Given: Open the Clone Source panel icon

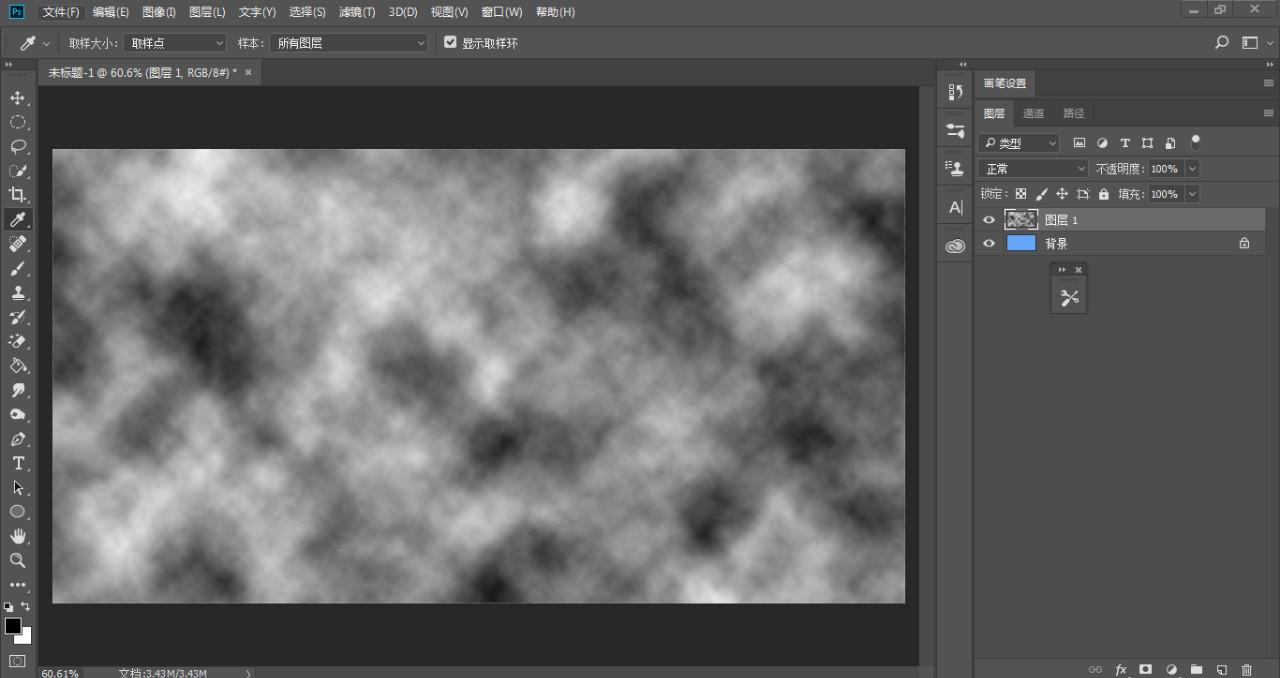Looking at the screenshot, I should [955, 168].
